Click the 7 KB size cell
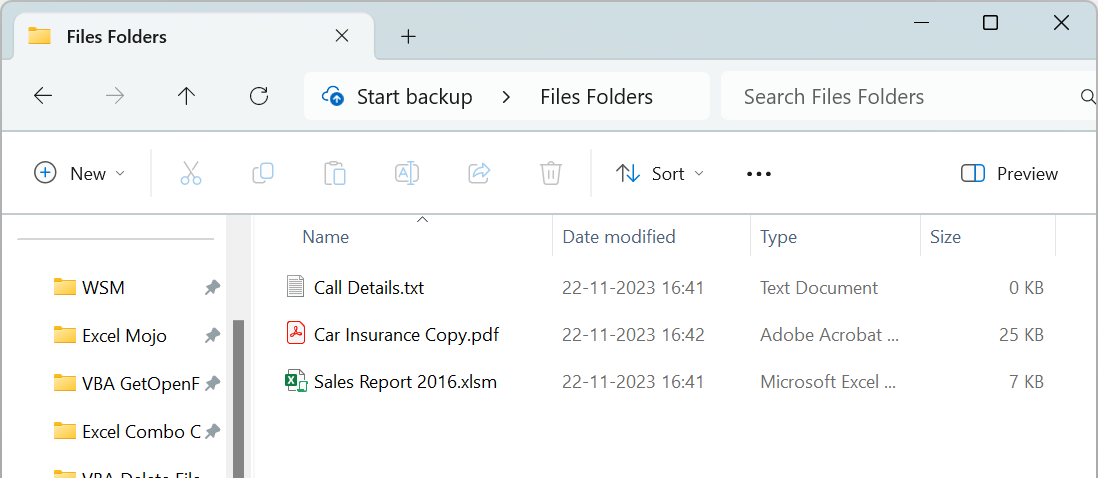1098x478 pixels. coord(1026,382)
